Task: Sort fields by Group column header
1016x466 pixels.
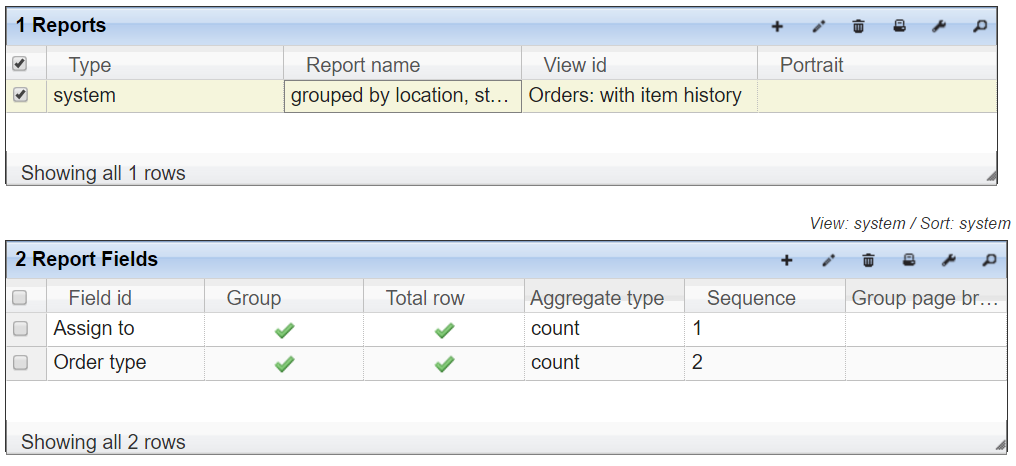Action: point(284,298)
